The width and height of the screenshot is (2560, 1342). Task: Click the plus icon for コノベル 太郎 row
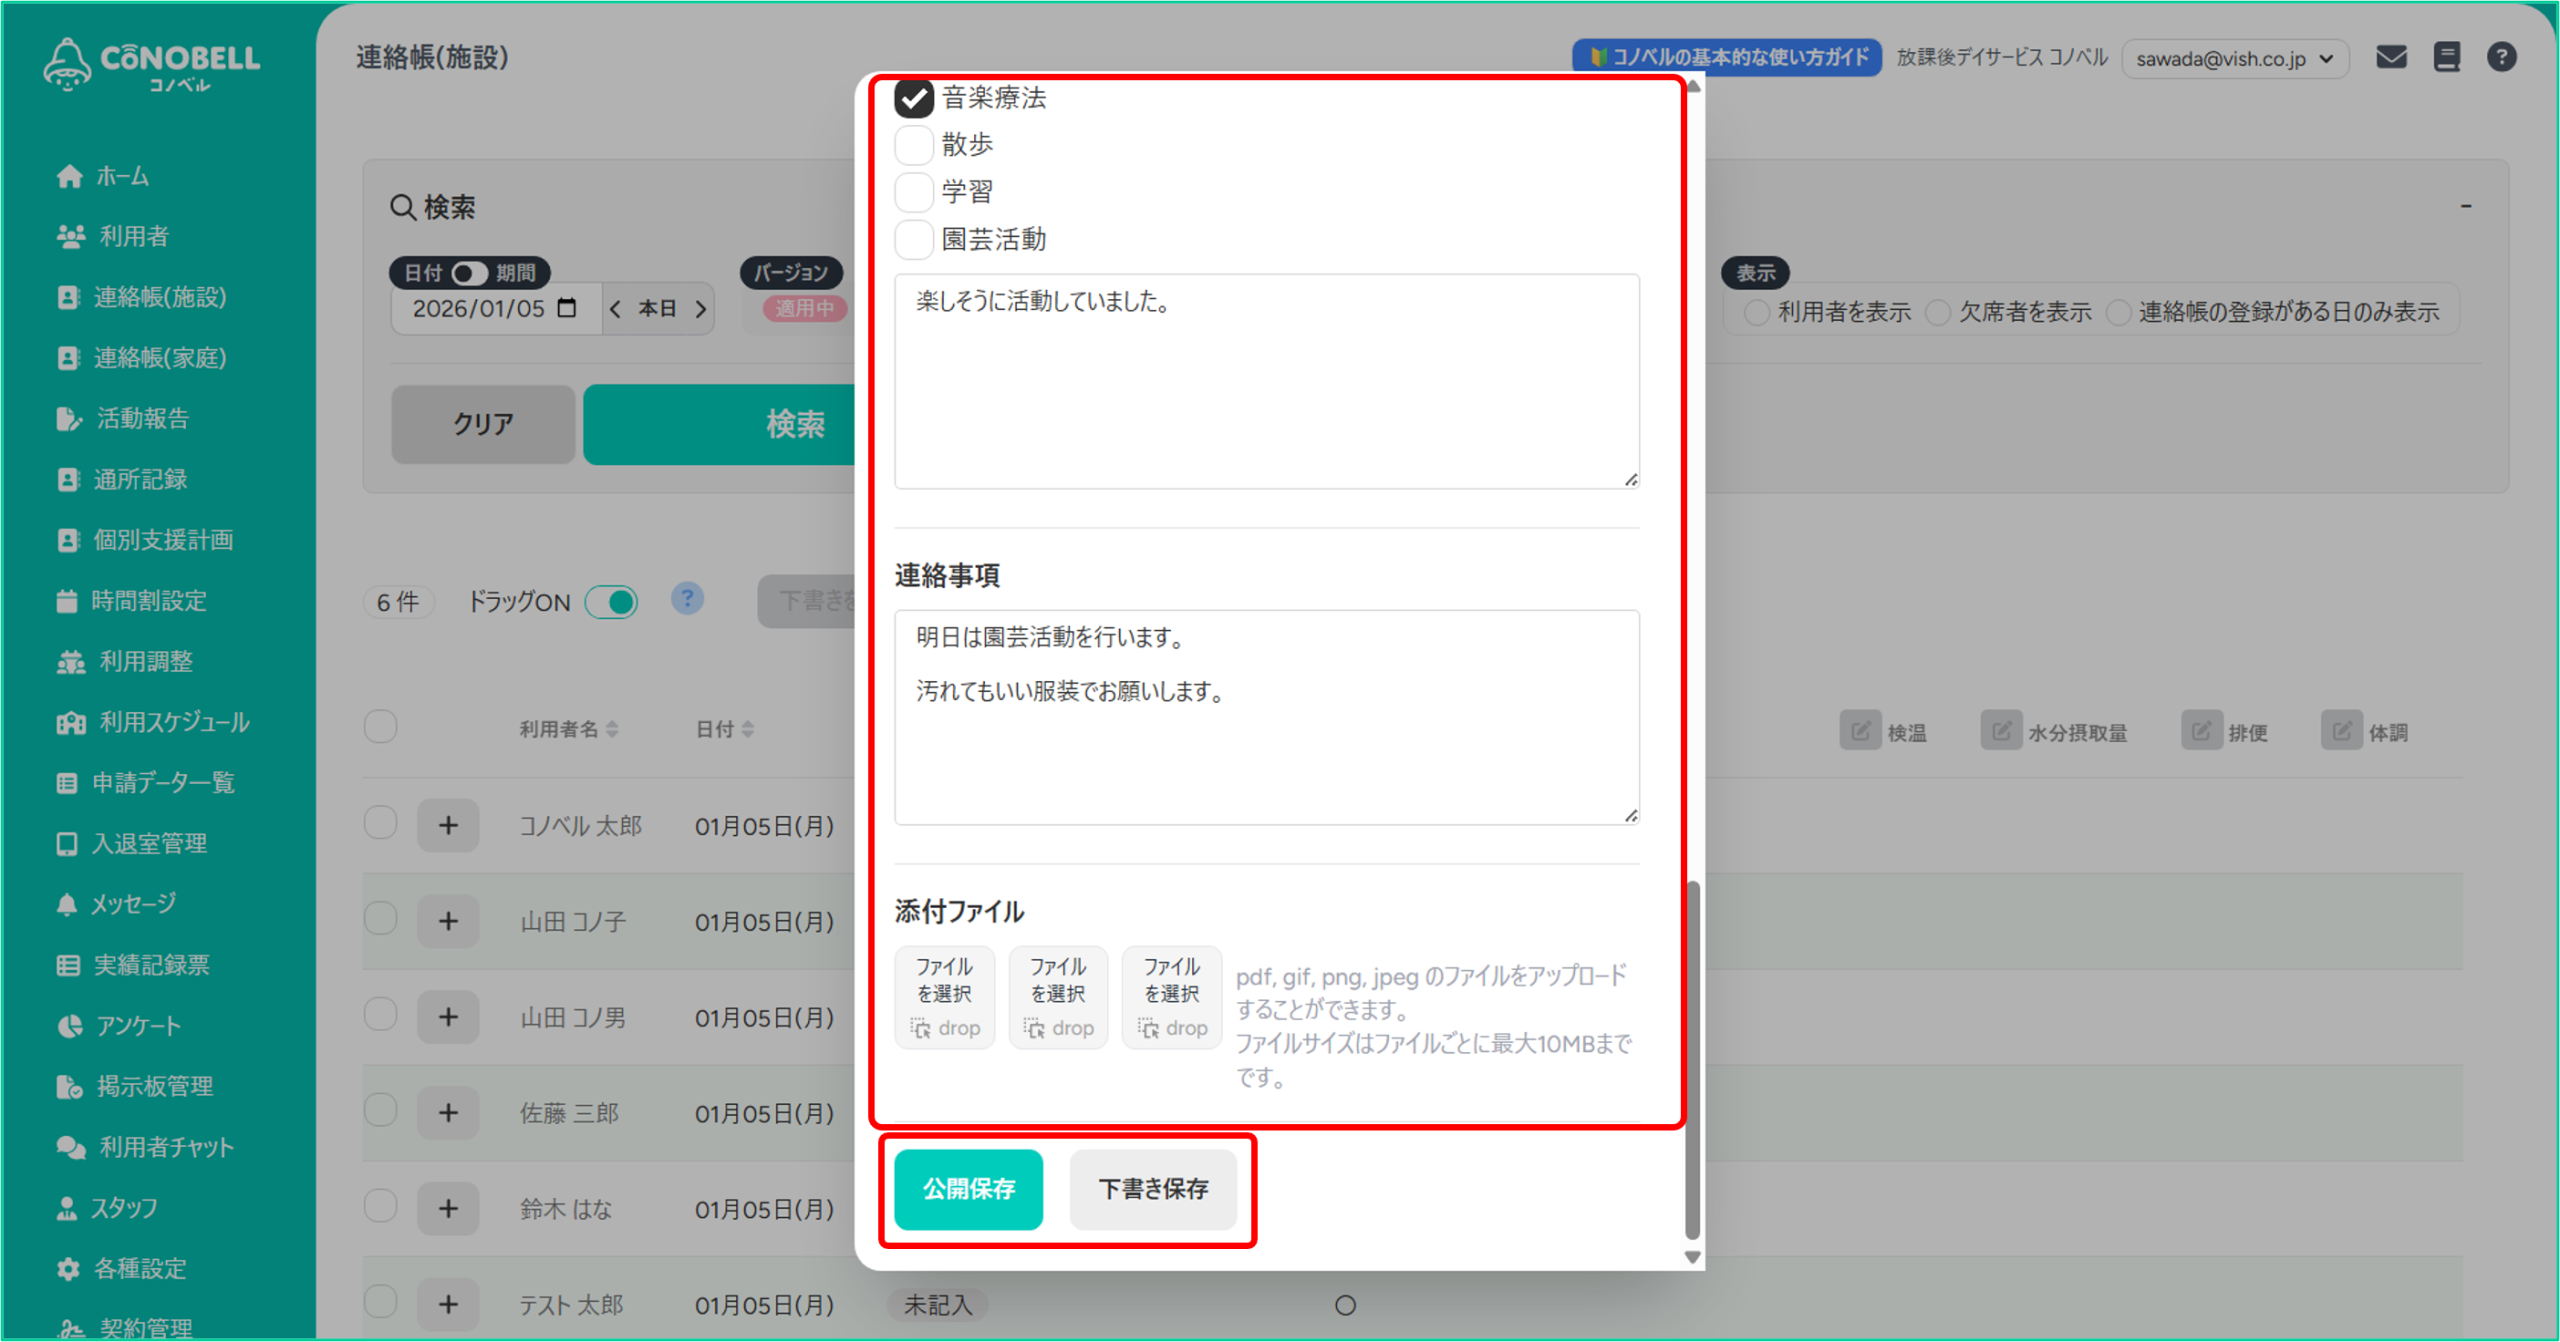pos(448,825)
